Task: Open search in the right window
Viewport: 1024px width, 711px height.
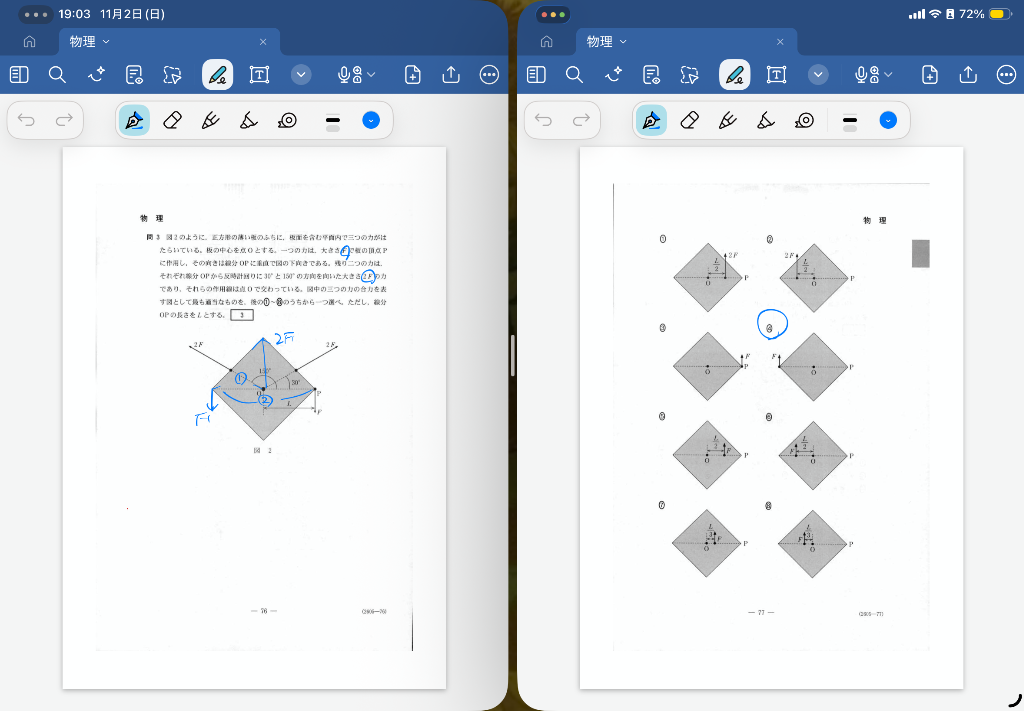Action: tap(574, 75)
